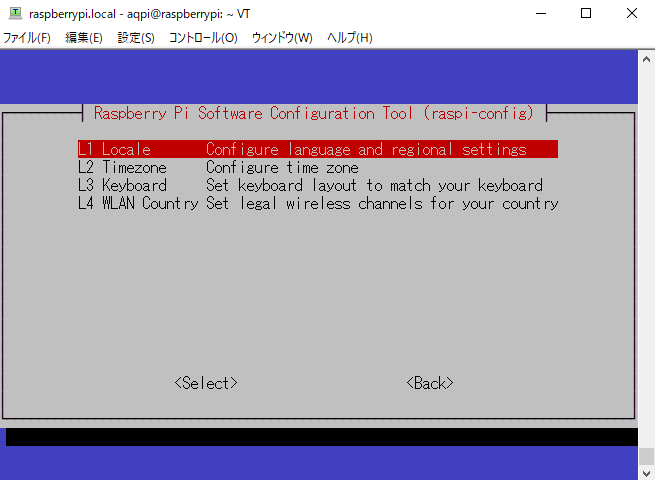
Task: Open the ファイル(F) menu
Action: coord(27,38)
